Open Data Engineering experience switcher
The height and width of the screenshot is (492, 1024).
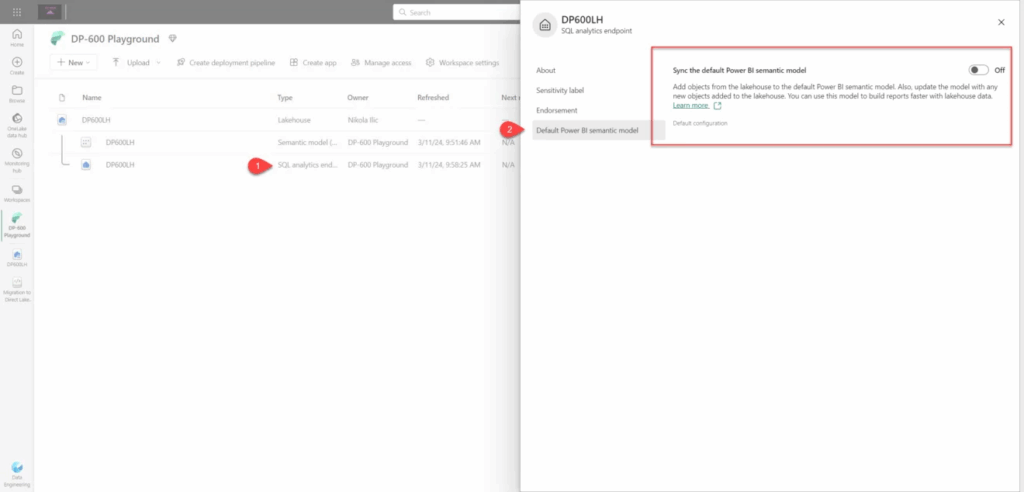17,474
